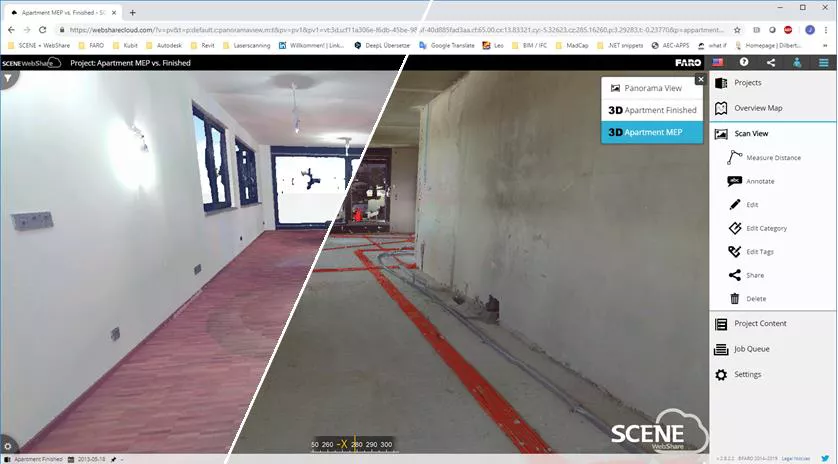Click Share in the Scan View tools
The height and width of the screenshot is (464, 838).
tap(746, 275)
